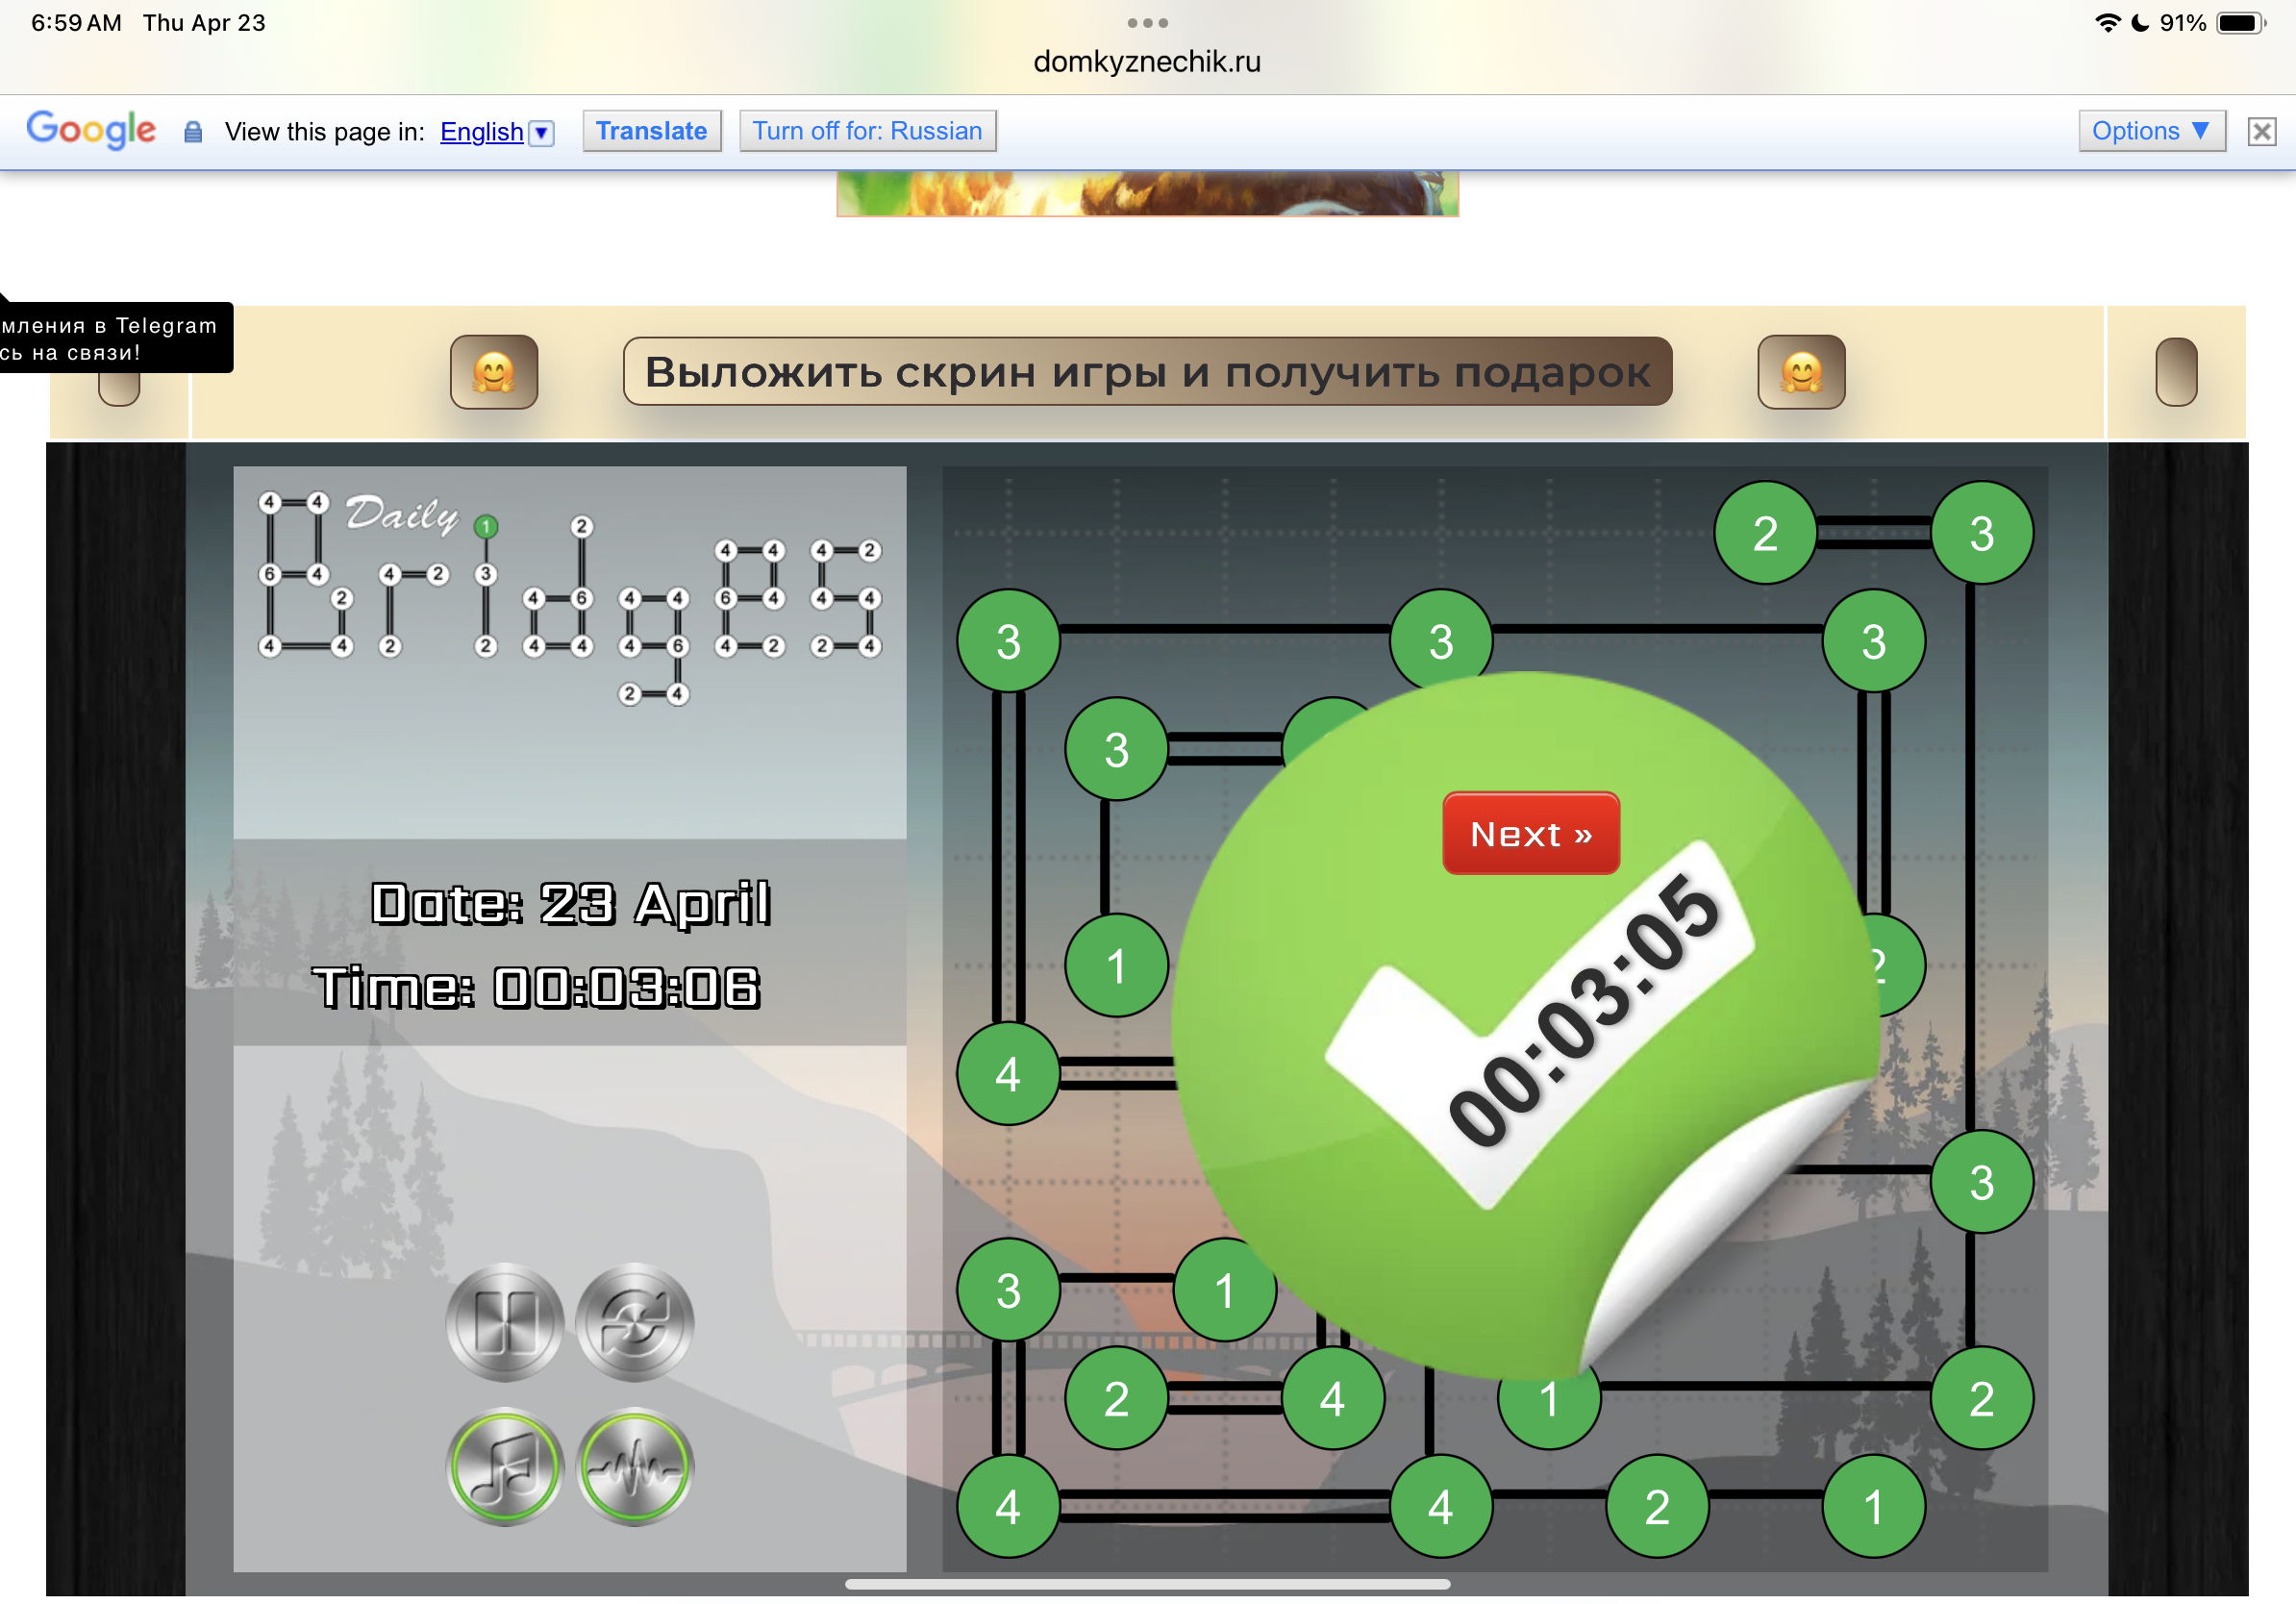Viewport: 2296px width, 1604px height.
Task: Tap the domkyznechik.ru address bar
Action: [x=1146, y=62]
